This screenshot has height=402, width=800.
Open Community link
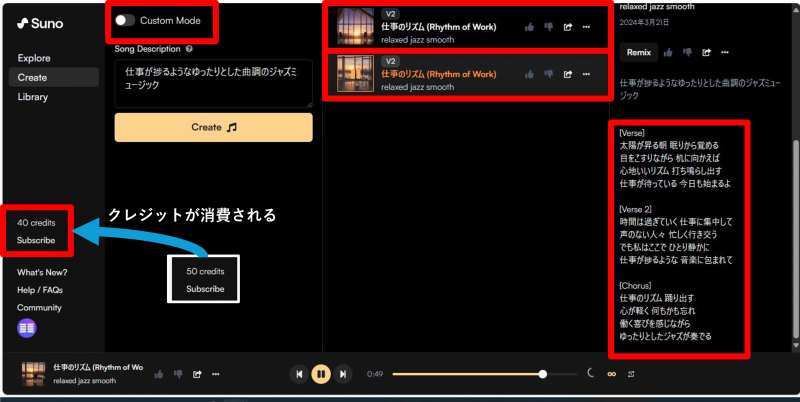coord(39,308)
